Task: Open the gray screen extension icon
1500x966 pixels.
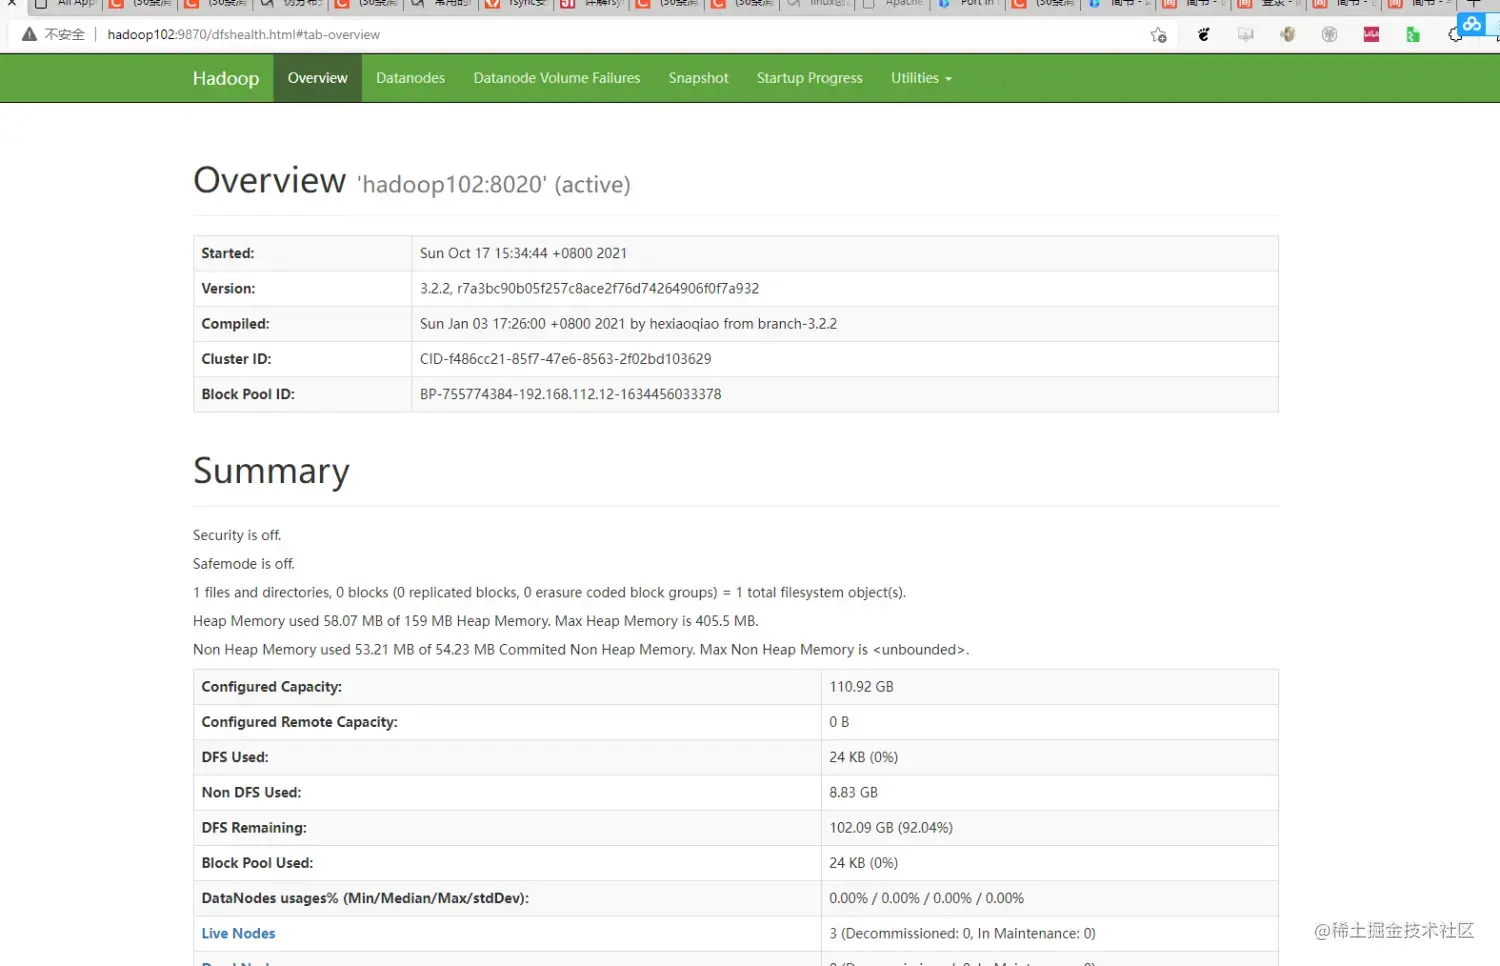Action: (x=1246, y=35)
